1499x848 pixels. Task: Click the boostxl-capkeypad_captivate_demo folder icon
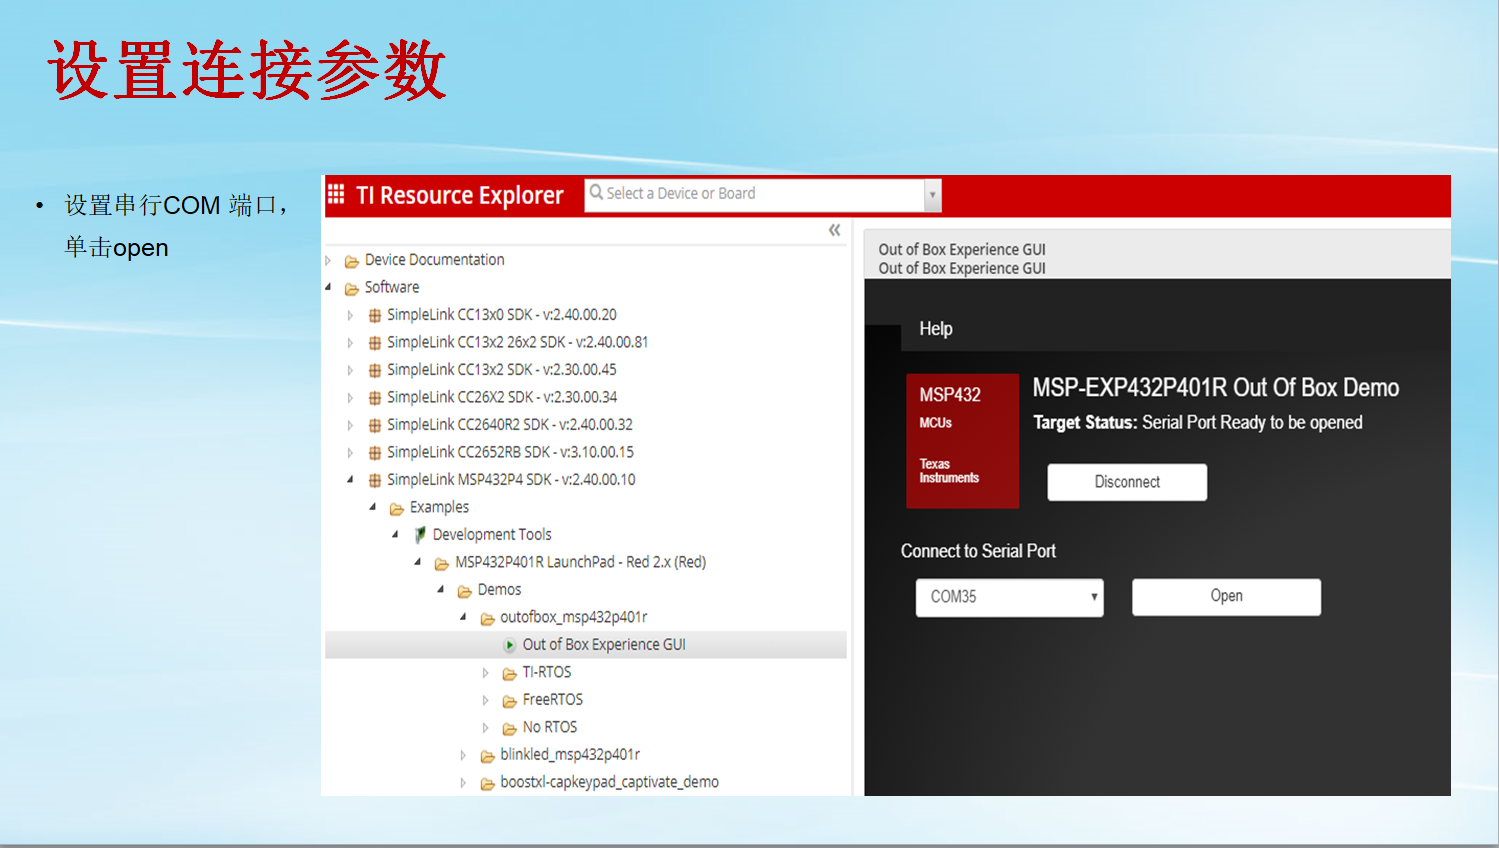coord(488,783)
